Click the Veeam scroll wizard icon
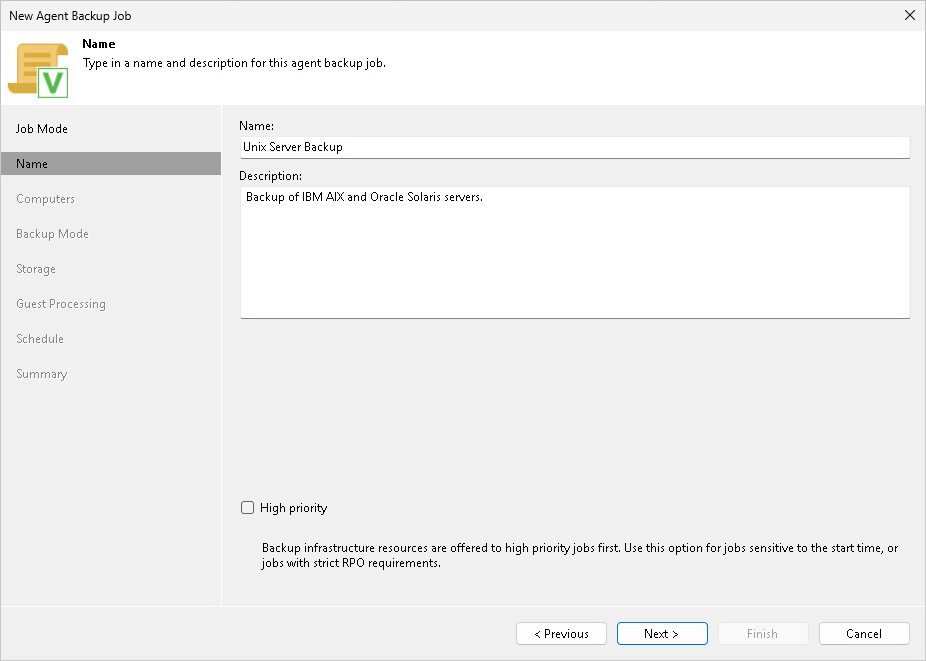926x661 pixels. (38, 70)
